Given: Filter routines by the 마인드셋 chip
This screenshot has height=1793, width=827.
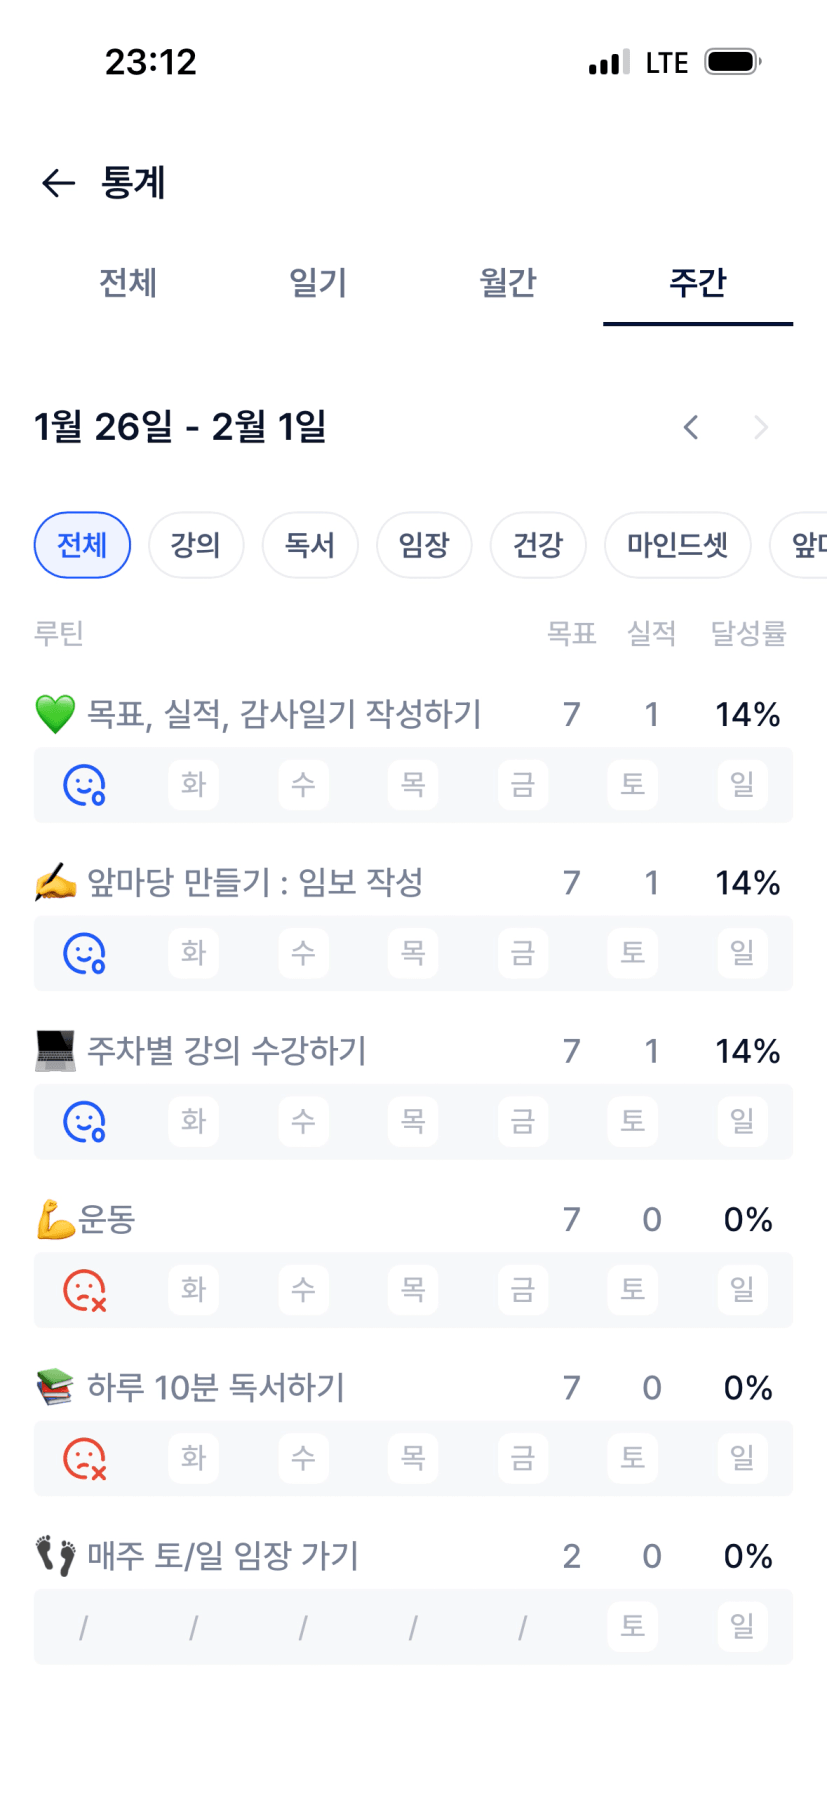Looking at the screenshot, I should (677, 545).
